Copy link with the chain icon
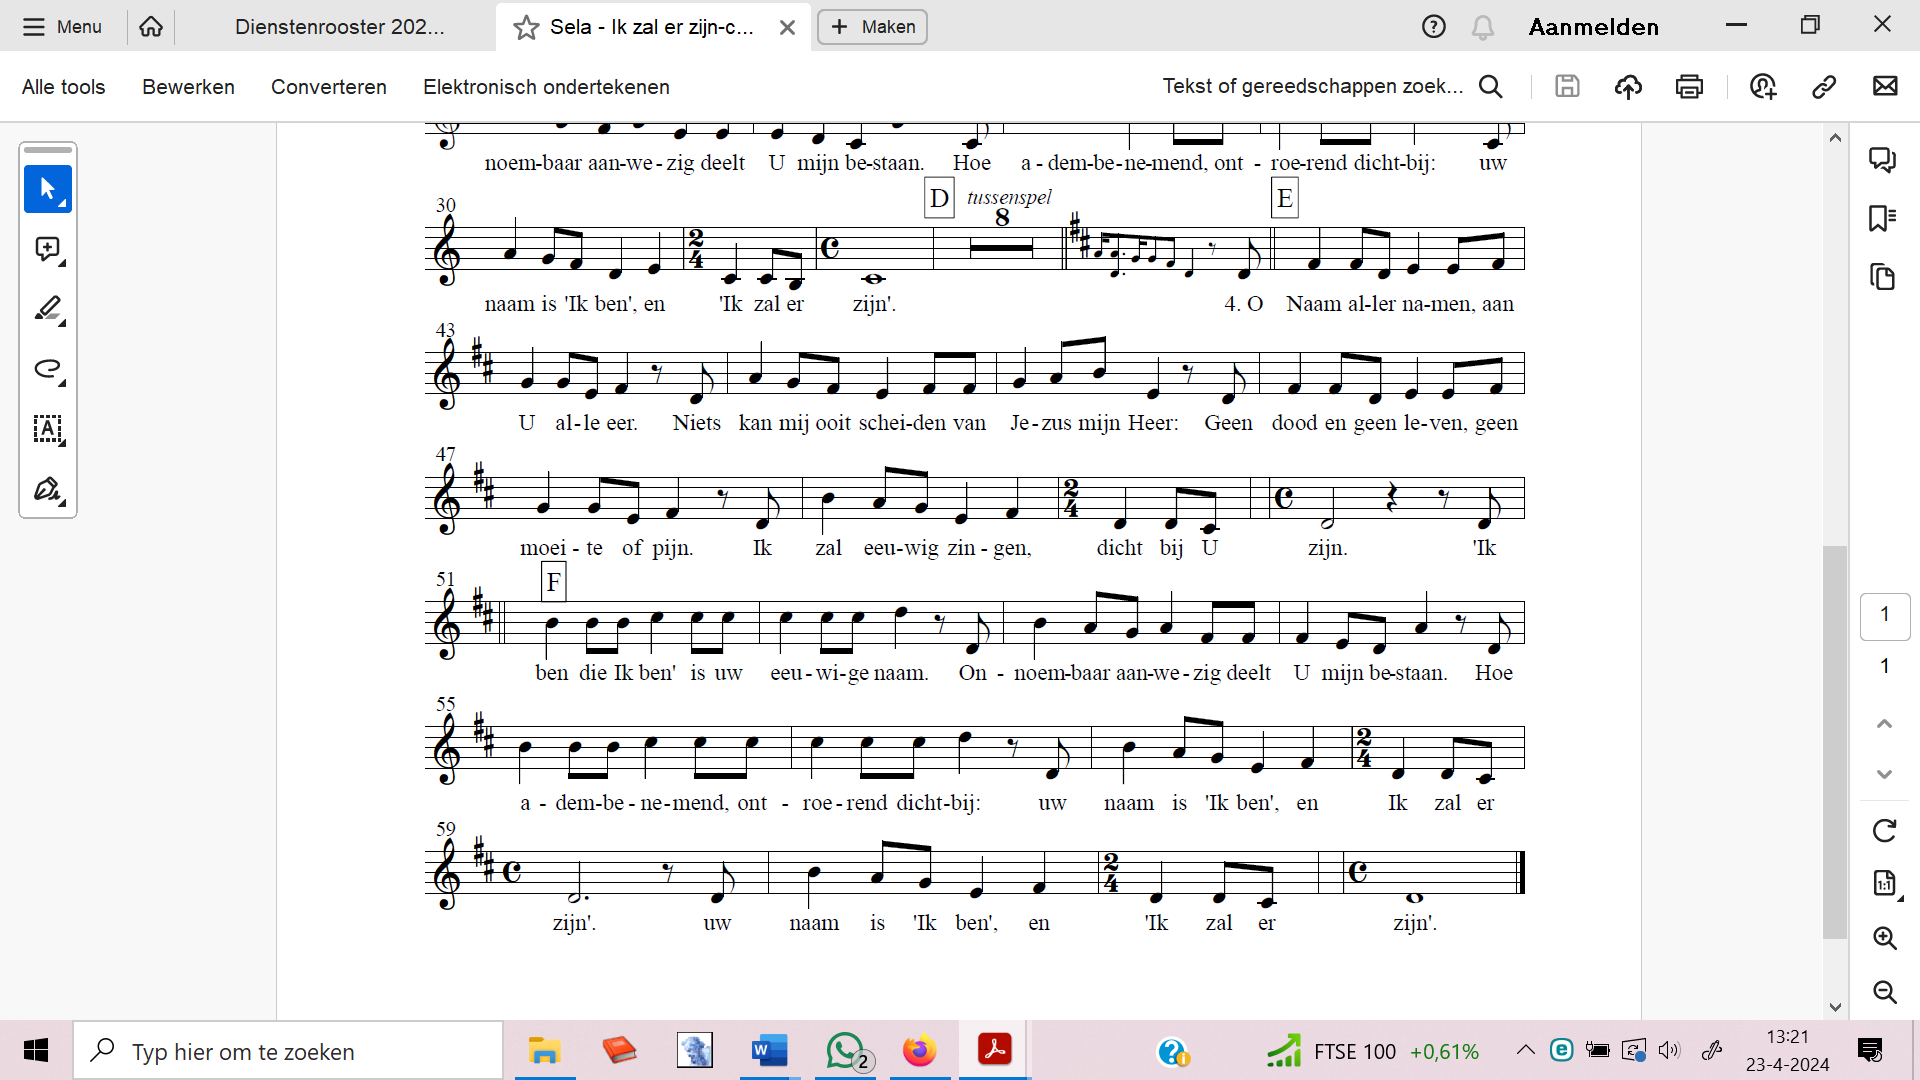1920x1080 pixels. coord(1824,87)
